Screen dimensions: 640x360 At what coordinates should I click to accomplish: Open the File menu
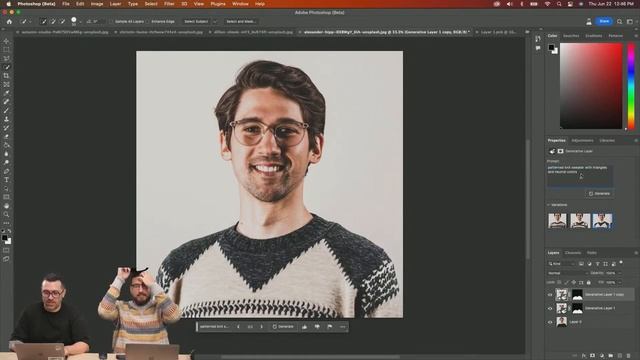click(66, 4)
